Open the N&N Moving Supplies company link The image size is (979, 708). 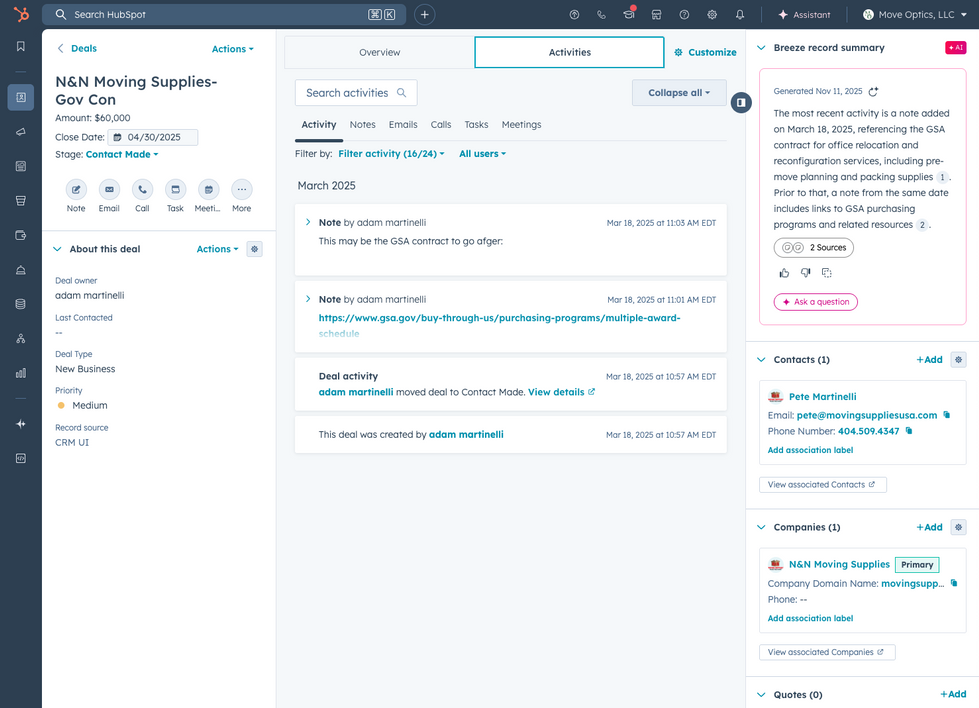839,564
